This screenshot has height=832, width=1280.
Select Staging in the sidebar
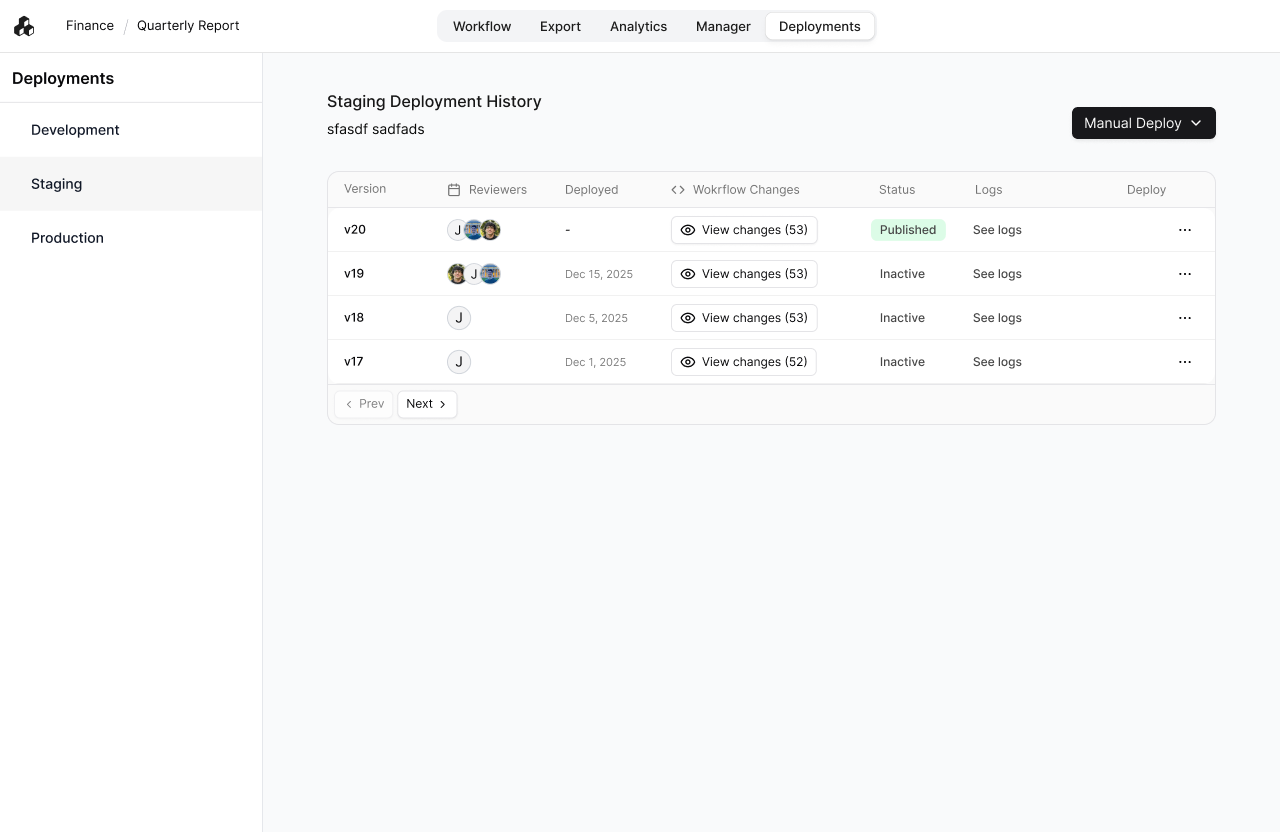click(x=131, y=184)
